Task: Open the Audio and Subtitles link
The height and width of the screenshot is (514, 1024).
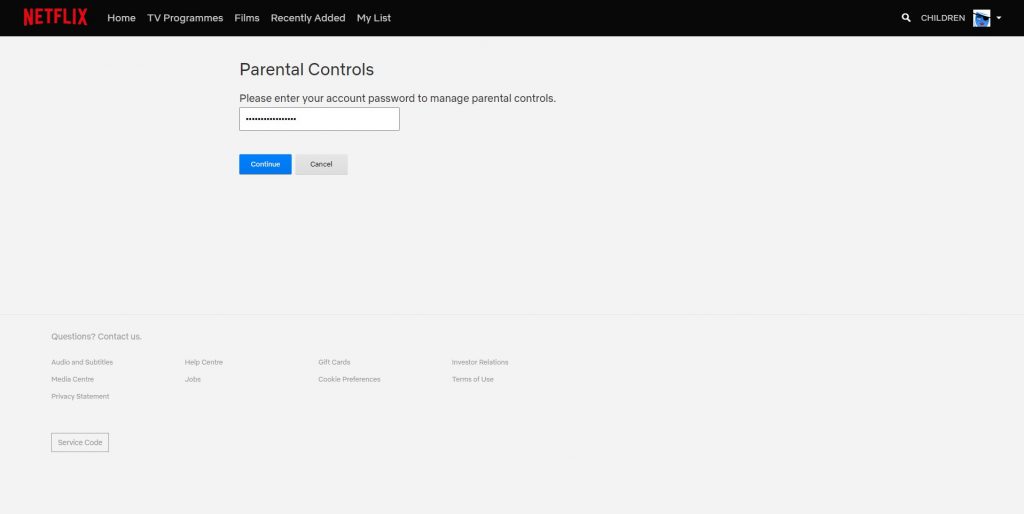Action: pyautogui.click(x=82, y=362)
